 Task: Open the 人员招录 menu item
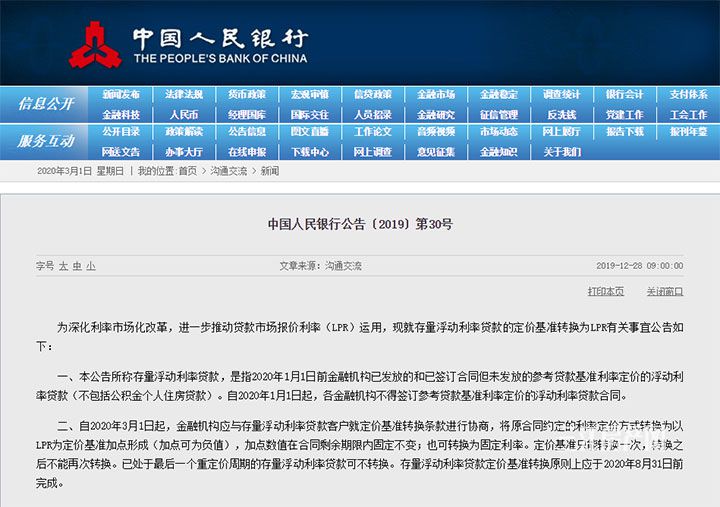click(x=373, y=114)
